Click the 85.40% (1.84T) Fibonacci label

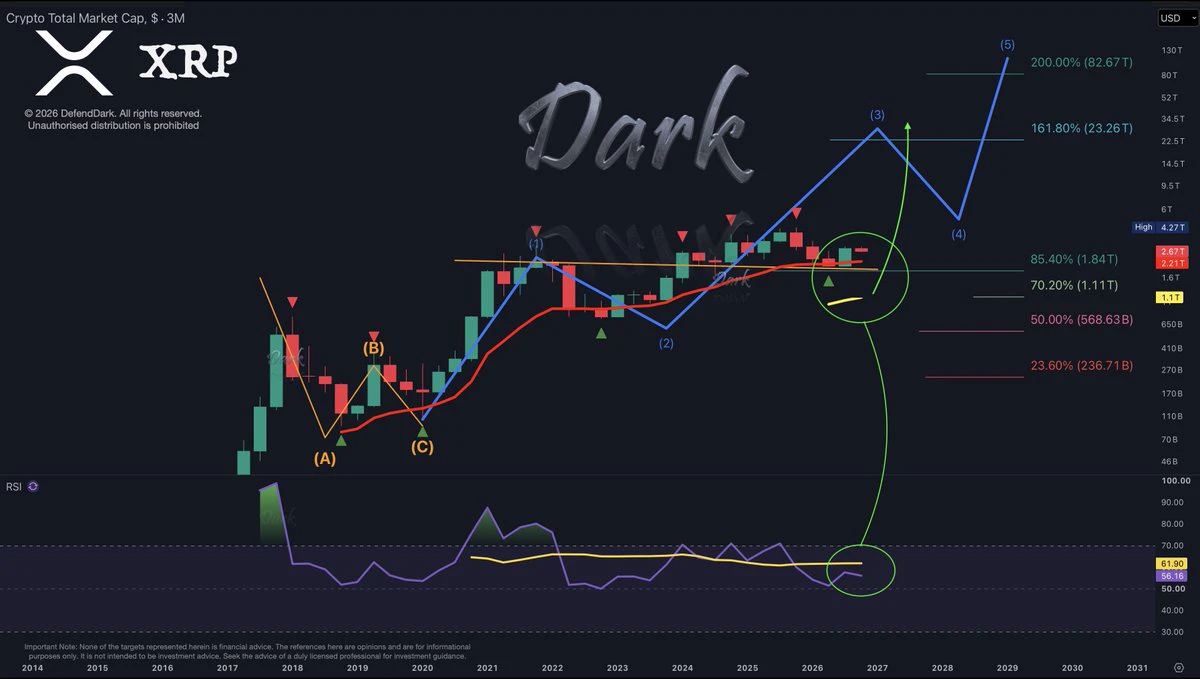(1075, 259)
